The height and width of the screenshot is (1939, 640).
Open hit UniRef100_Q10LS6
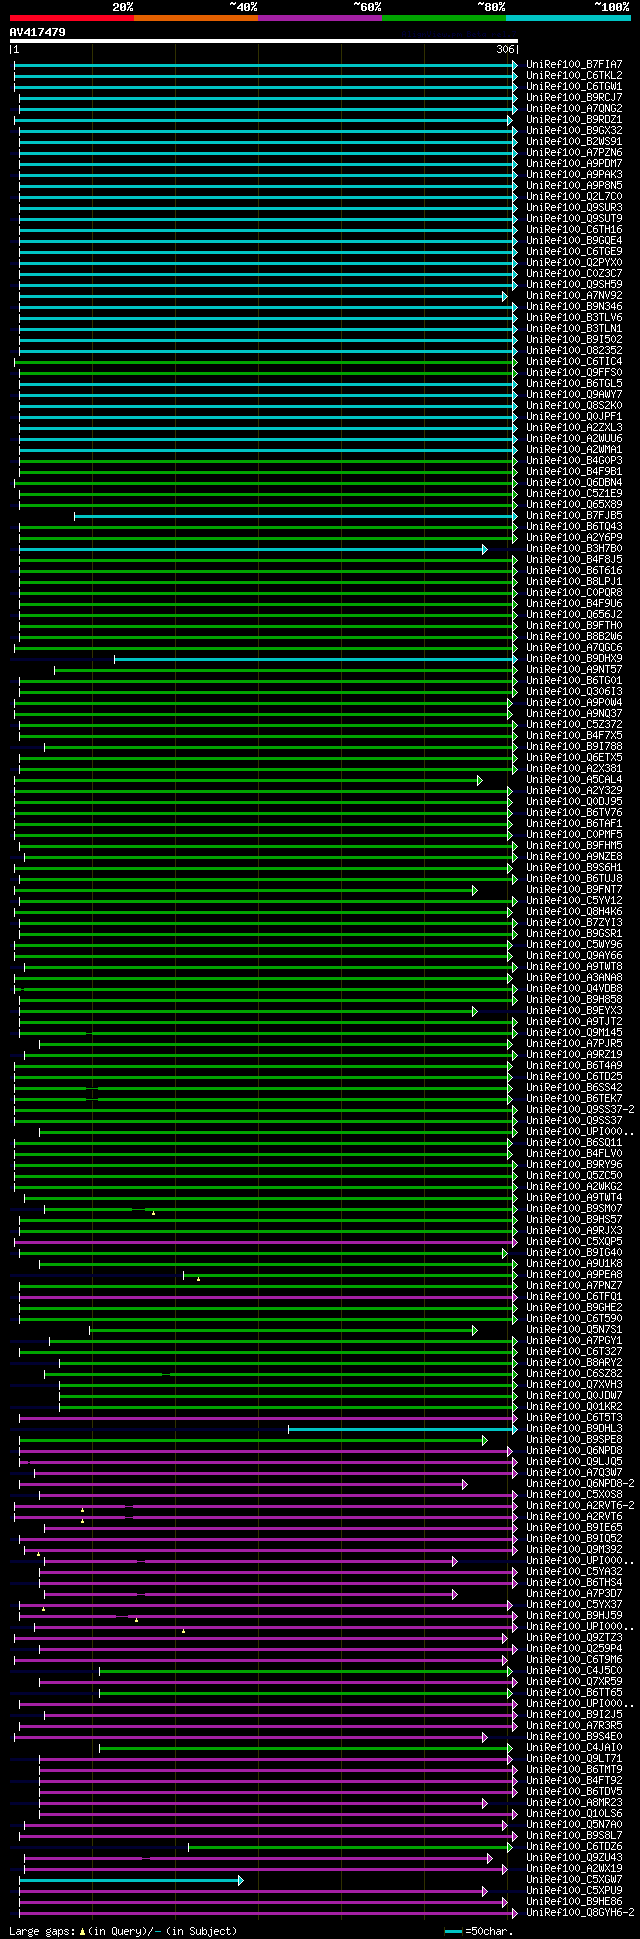(x=574, y=1814)
